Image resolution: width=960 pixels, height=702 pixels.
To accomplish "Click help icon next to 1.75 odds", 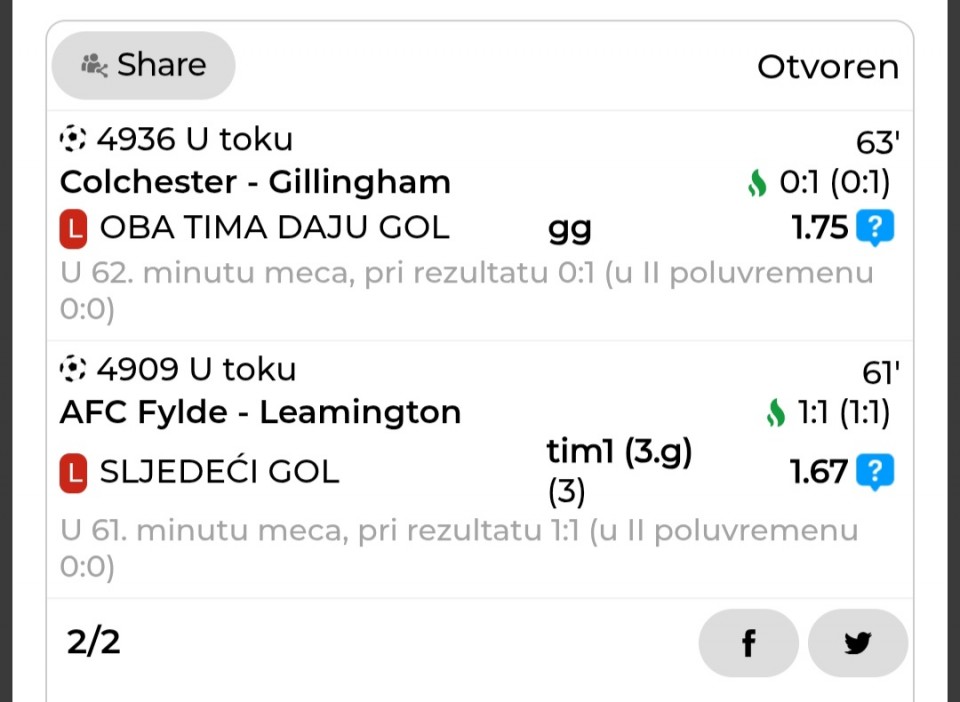I will click(875, 229).
